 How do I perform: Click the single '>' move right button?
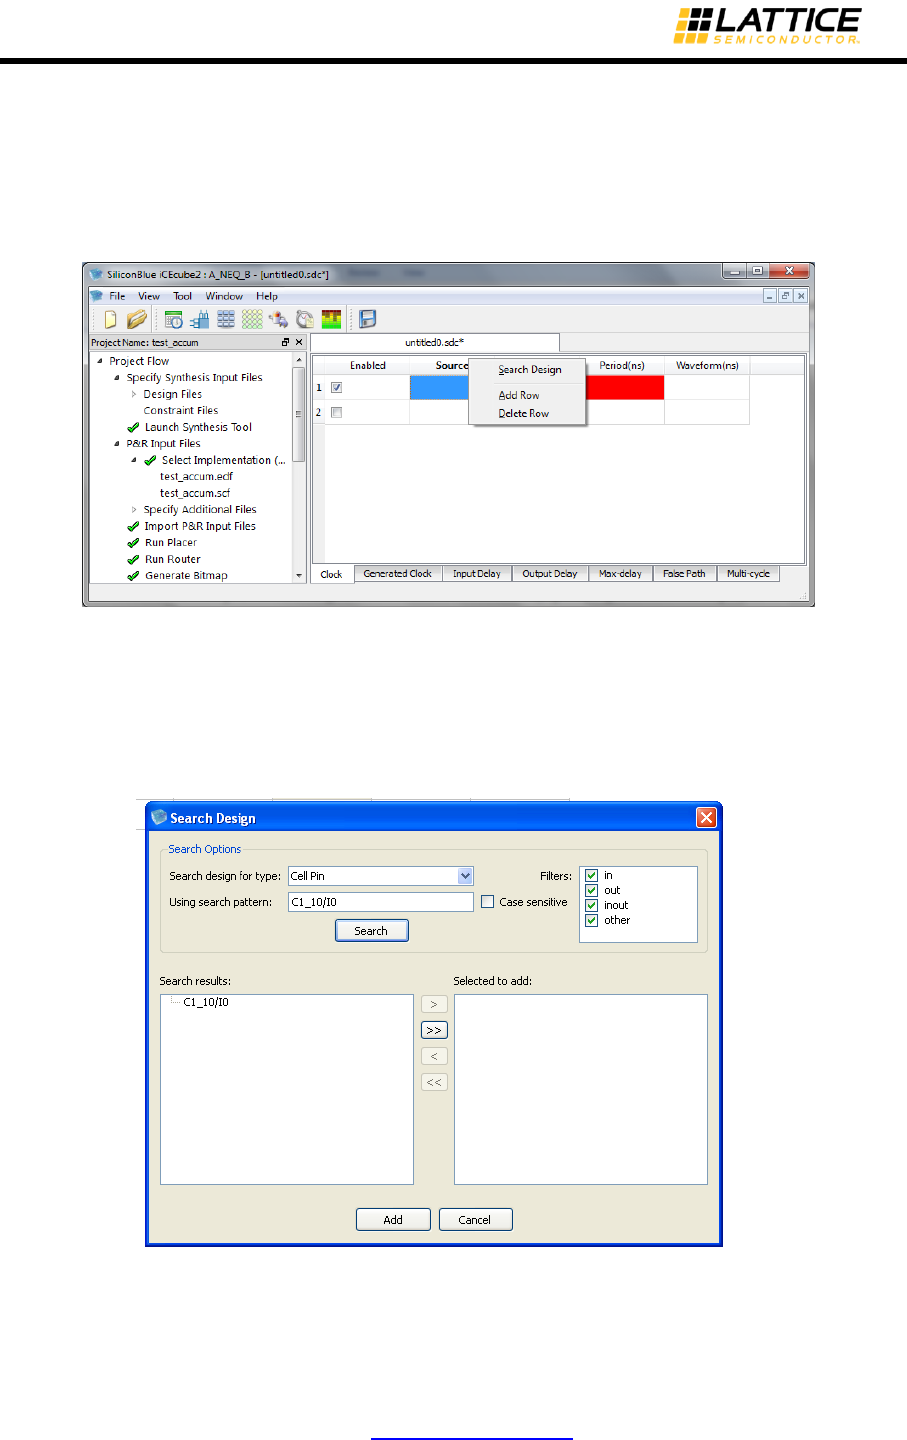click(434, 1004)
